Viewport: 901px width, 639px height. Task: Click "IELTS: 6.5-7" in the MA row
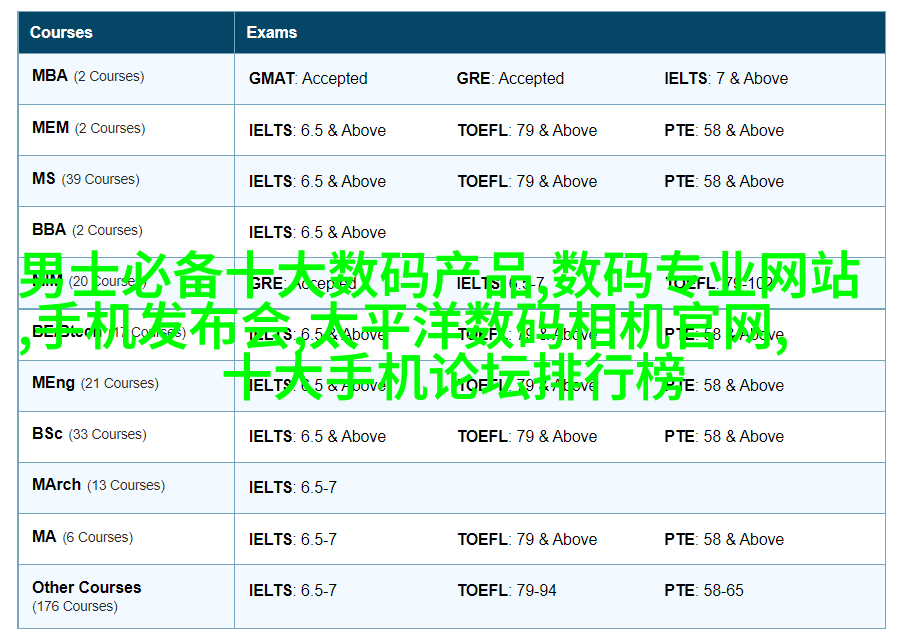coord(292,540)
